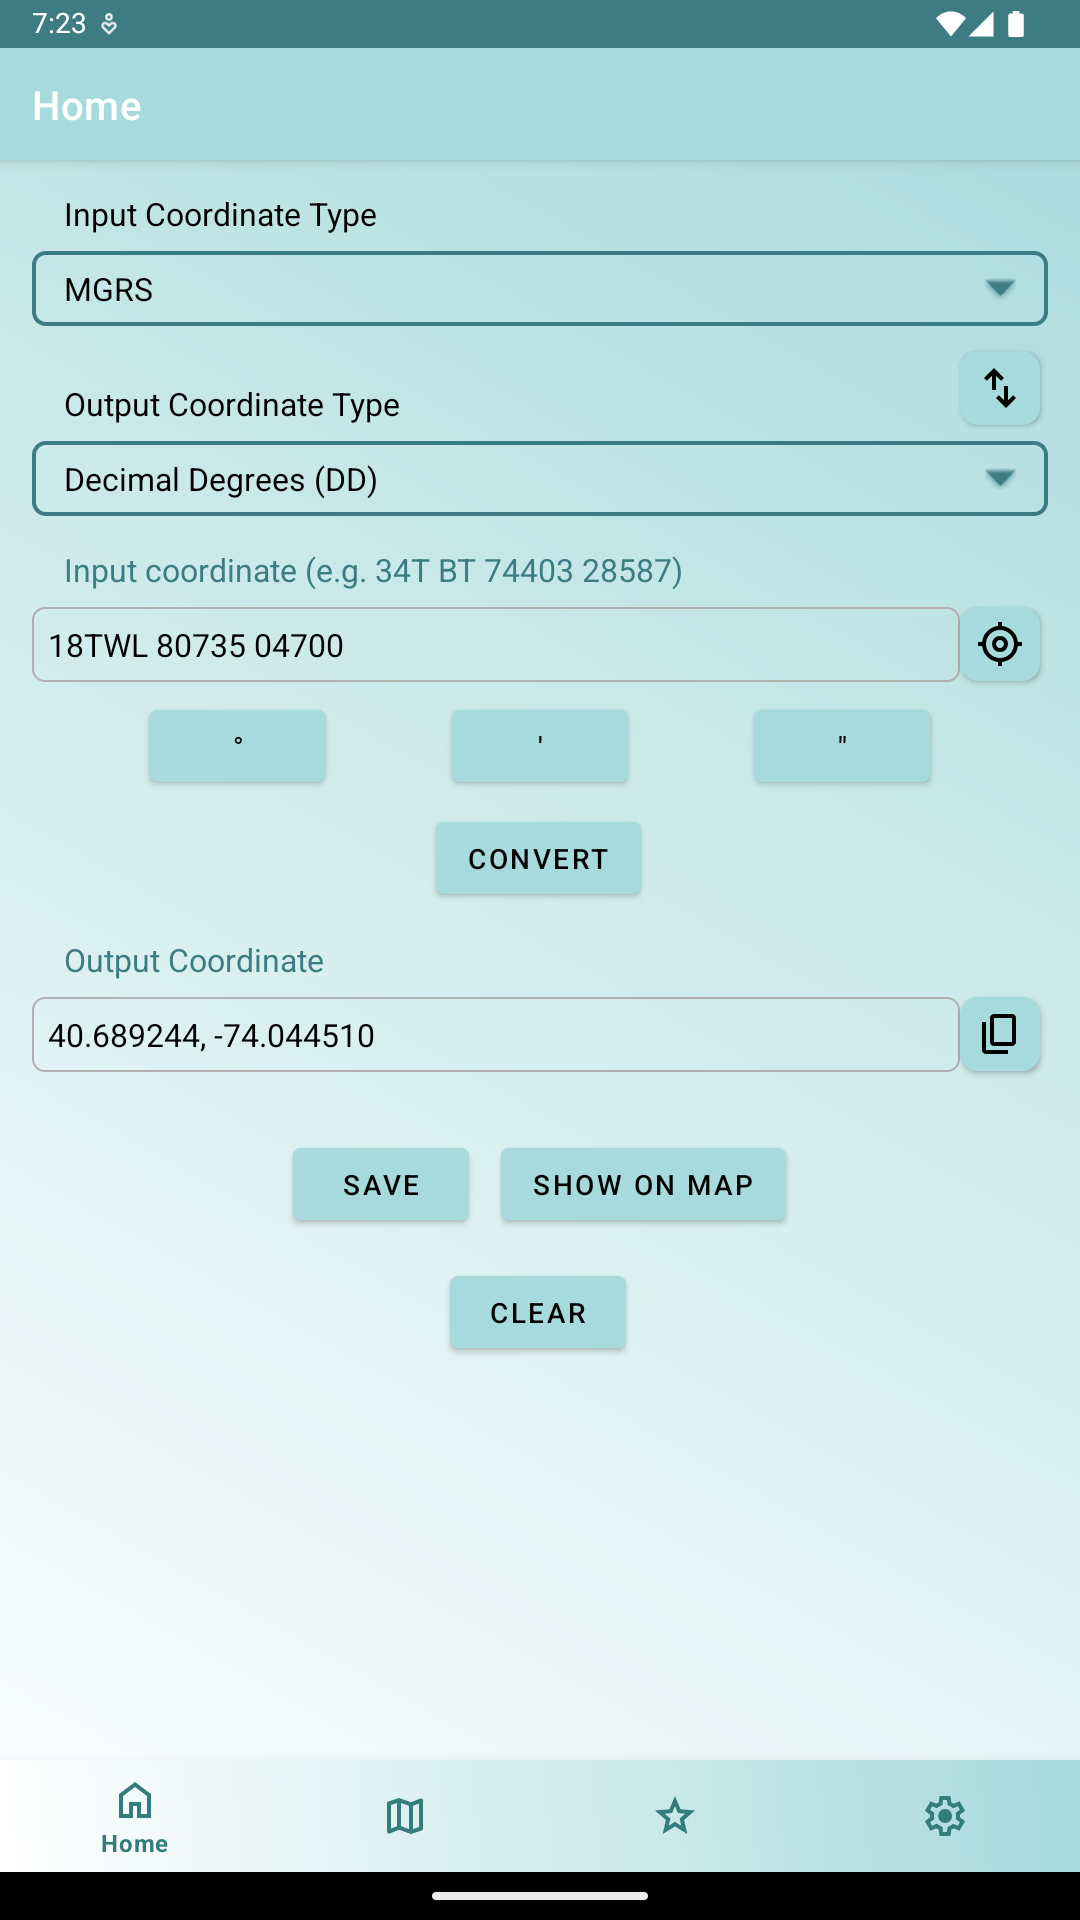Open Settings gear in bottom navigation
This screenshot has width=1080, height=1920.
945,1815
